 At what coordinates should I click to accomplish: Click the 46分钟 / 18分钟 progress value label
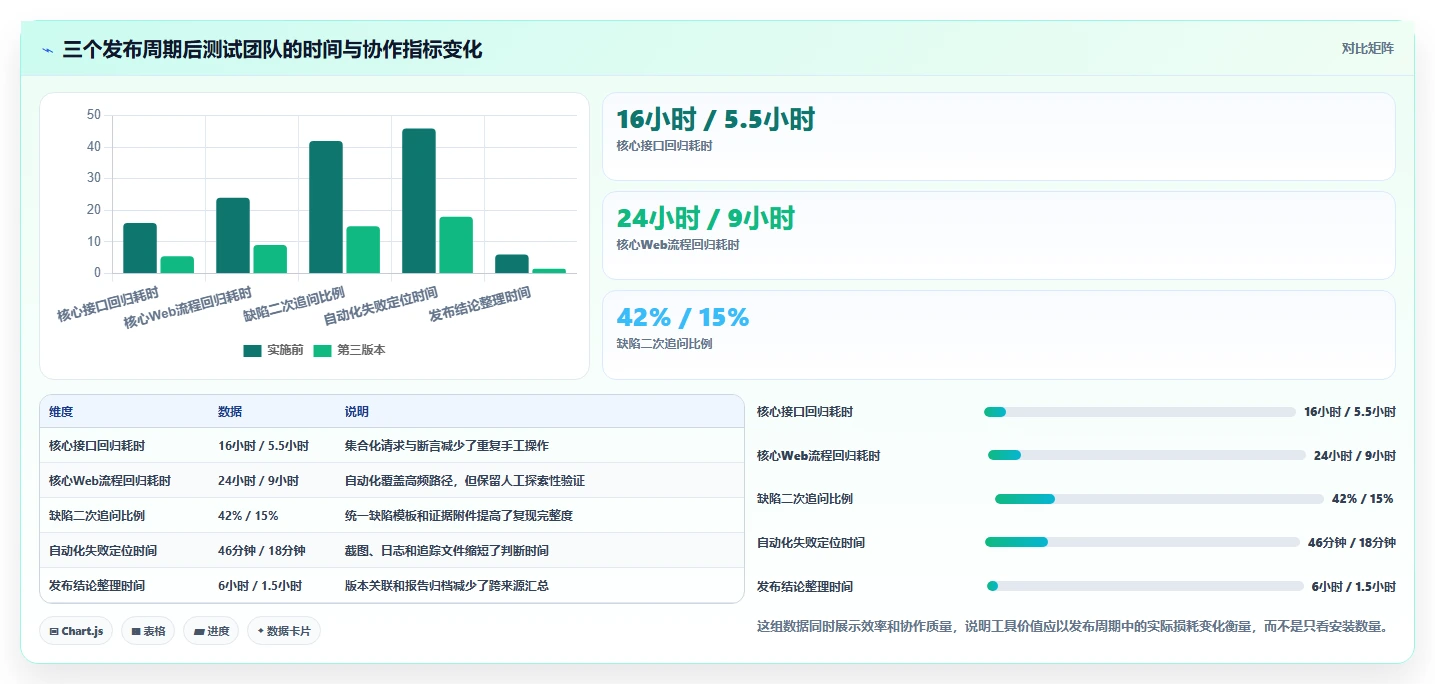pyautogui.click(x=1352, y=543)
